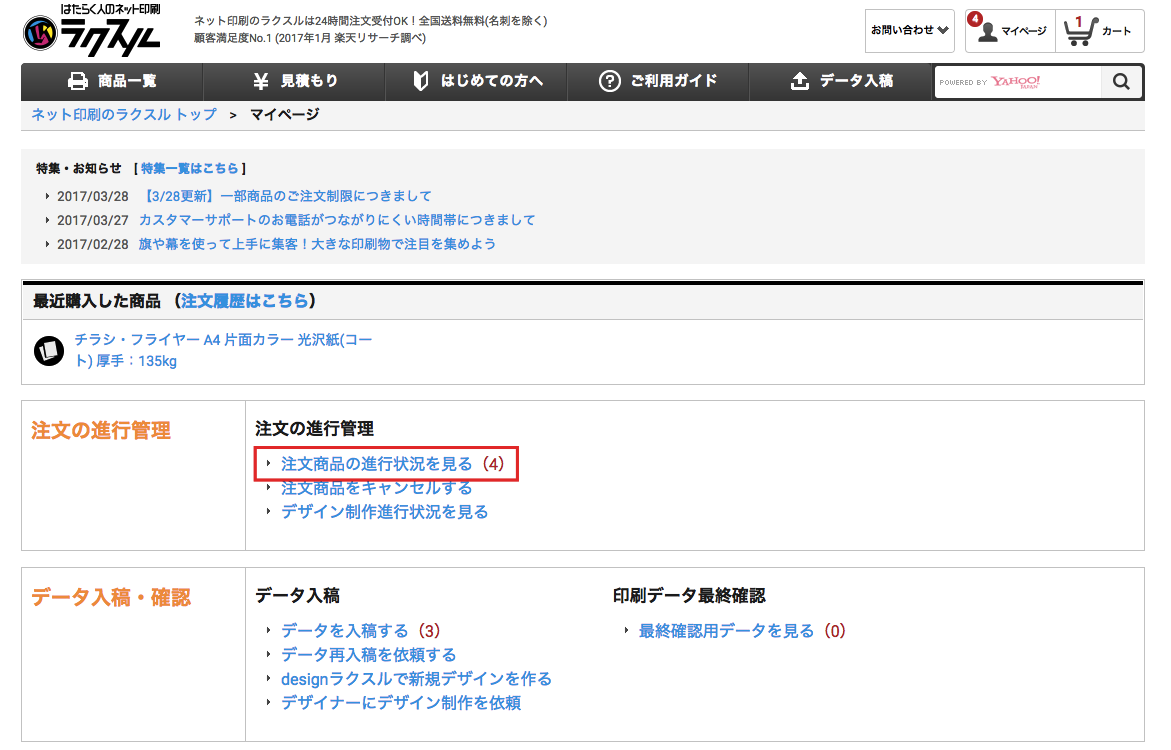
Task: Click データを入稿する link
Action: [345, 631]
